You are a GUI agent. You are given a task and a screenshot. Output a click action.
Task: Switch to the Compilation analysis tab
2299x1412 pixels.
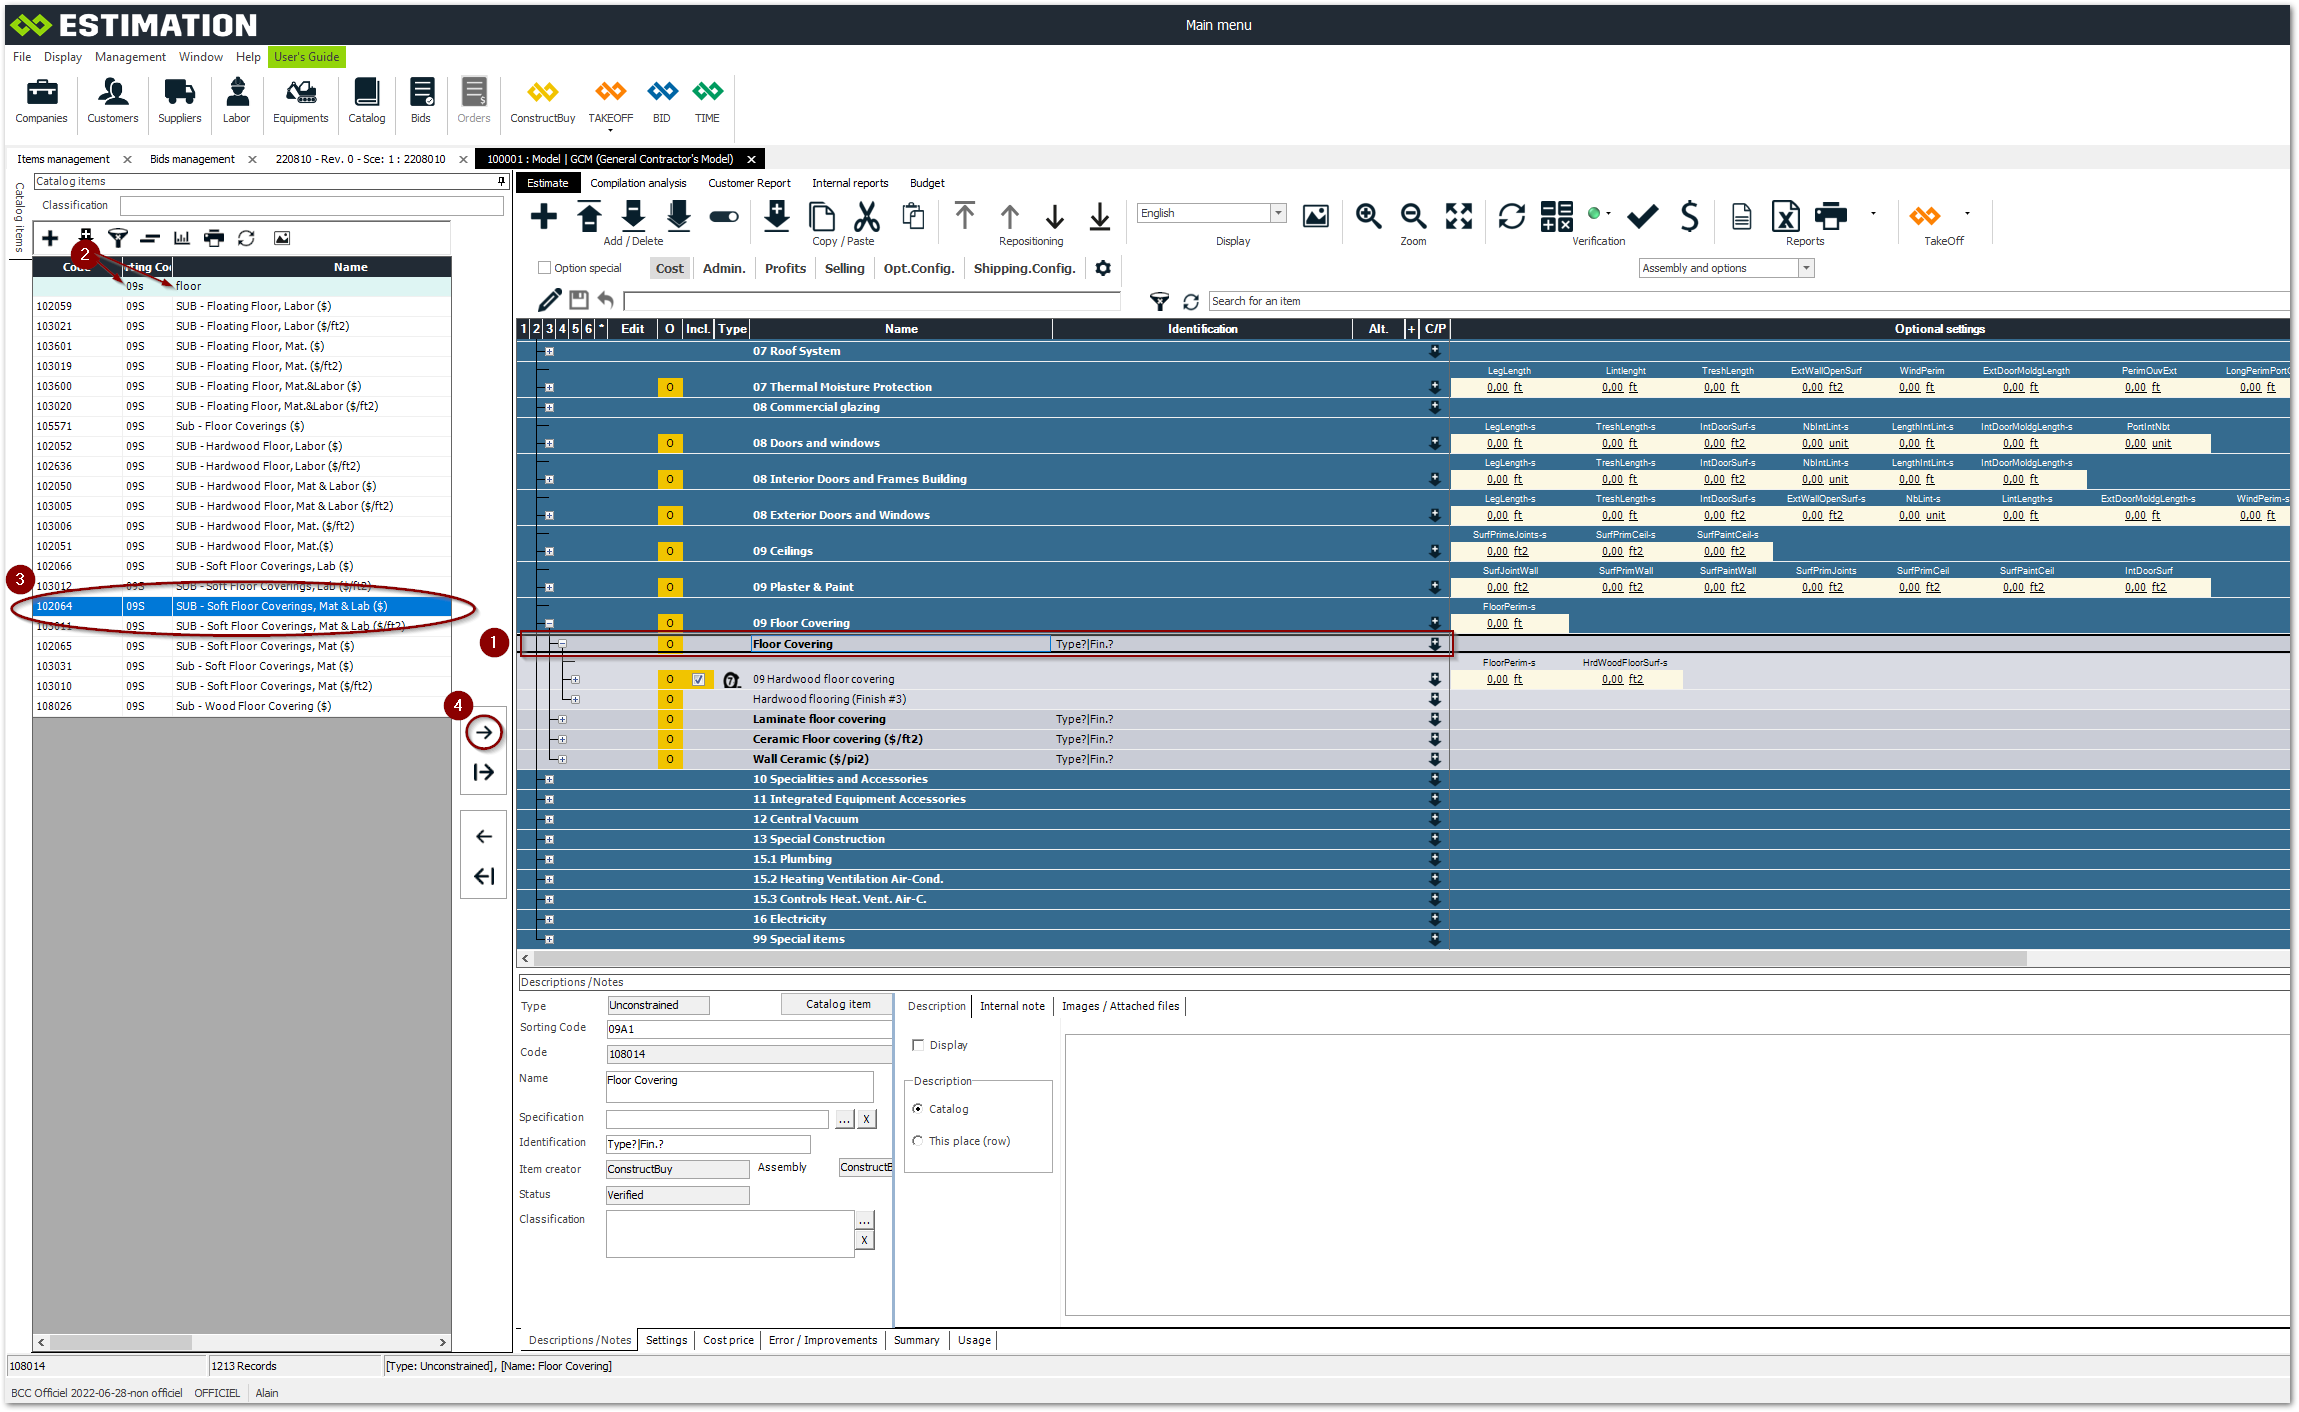coord(638,183)
